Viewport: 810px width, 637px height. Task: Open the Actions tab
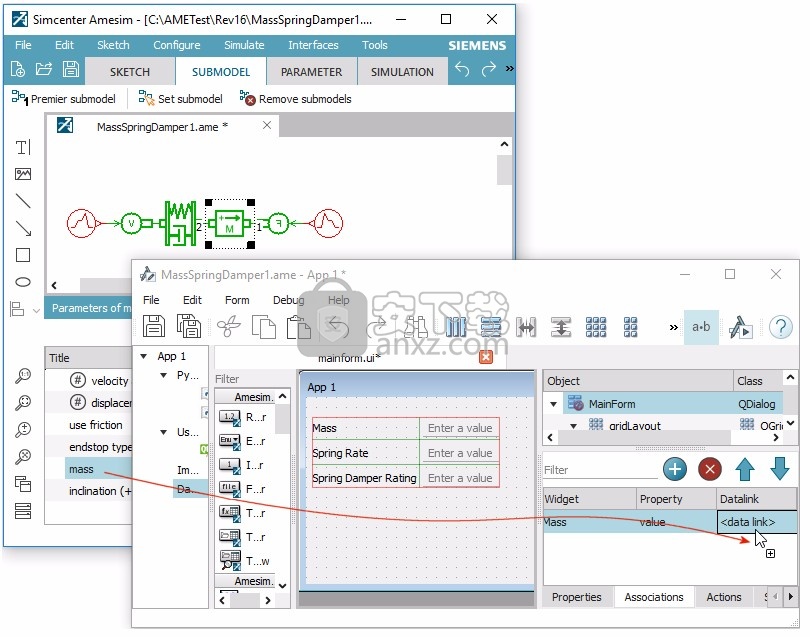click(x=724, y=597)
